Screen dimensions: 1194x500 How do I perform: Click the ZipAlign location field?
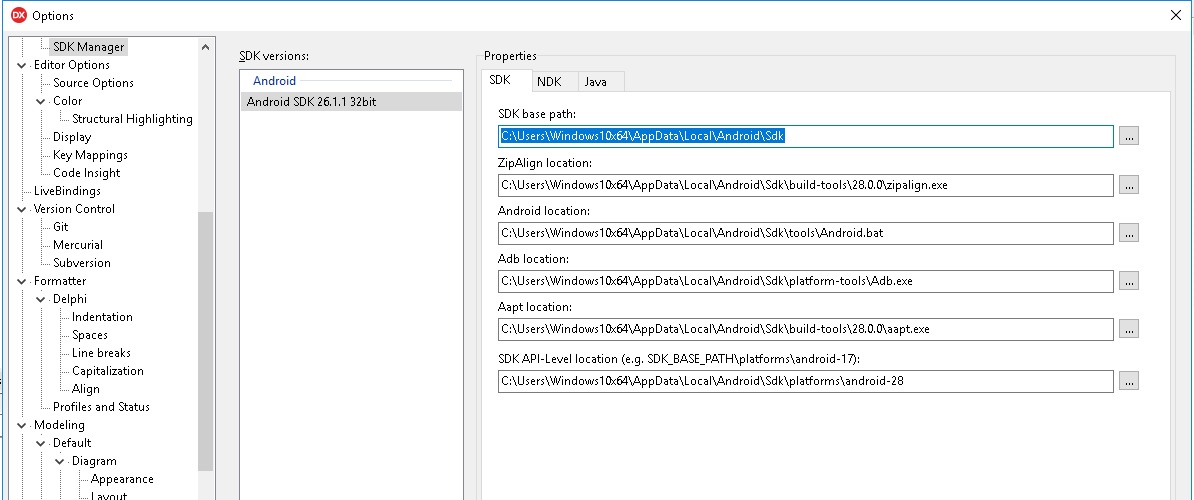click(806, 185)
